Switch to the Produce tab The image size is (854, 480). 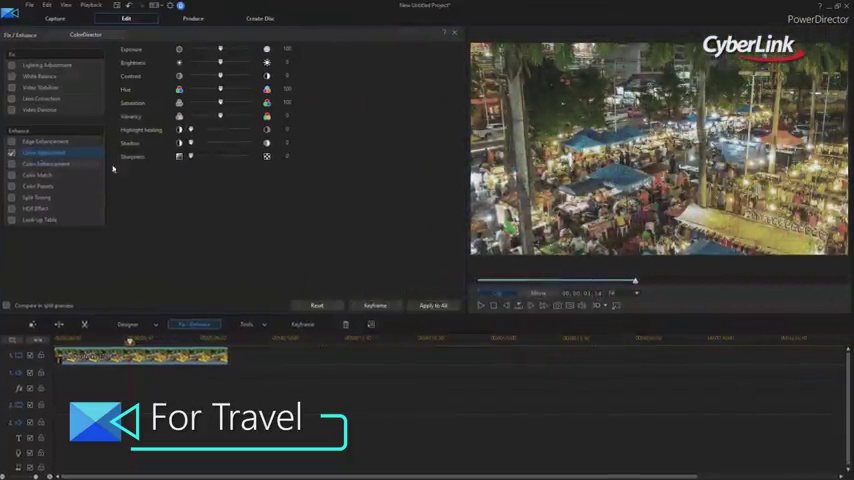(193, 18)
